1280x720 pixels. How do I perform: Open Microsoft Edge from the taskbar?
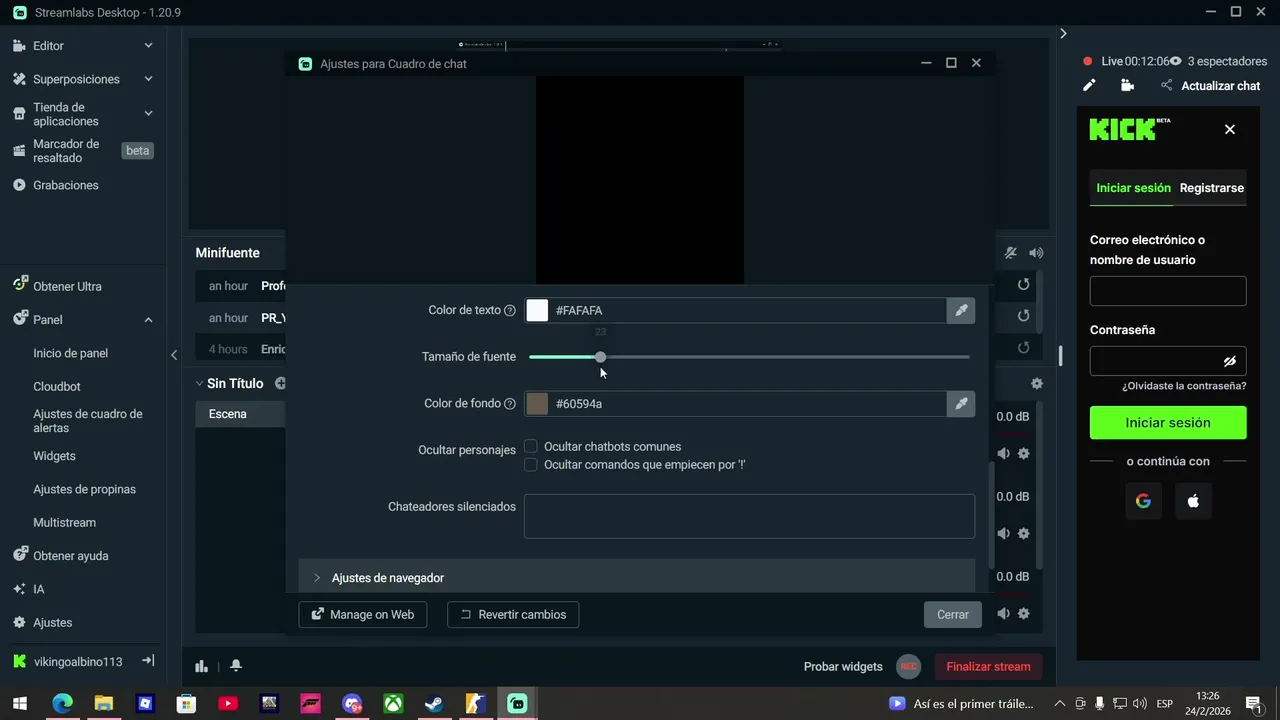(x=62, y=704)
